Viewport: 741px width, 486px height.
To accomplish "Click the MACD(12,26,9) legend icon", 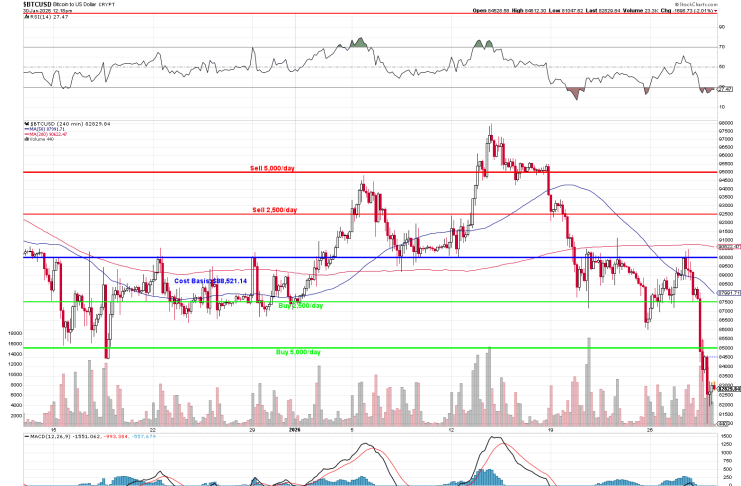I will coord(27,439).
